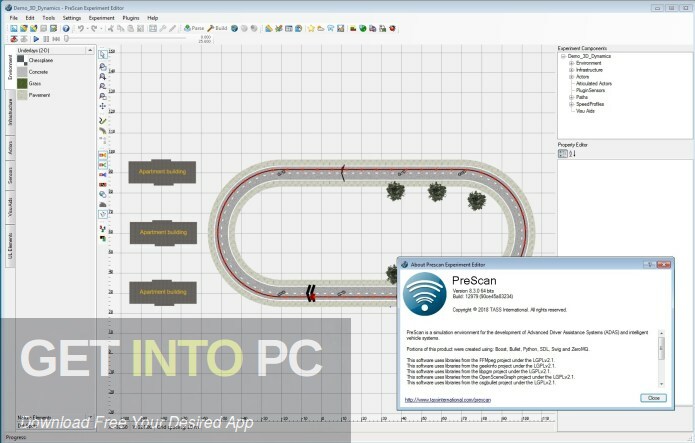
Task: Expand the Infrastructure tree node
Action: pyautogui.click(x=571, y=70)
